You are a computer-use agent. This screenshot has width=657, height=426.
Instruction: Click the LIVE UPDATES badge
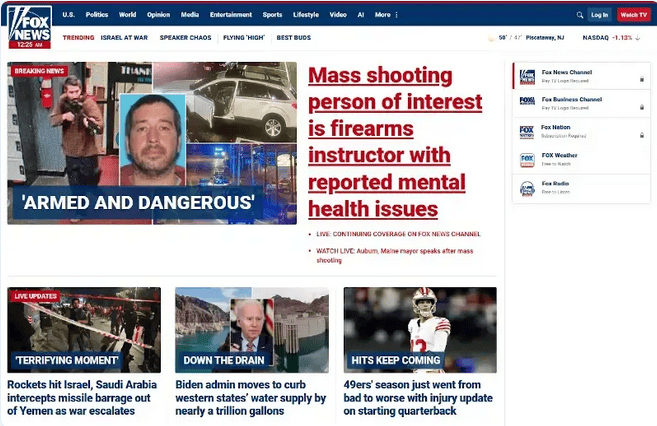(35, 296)
